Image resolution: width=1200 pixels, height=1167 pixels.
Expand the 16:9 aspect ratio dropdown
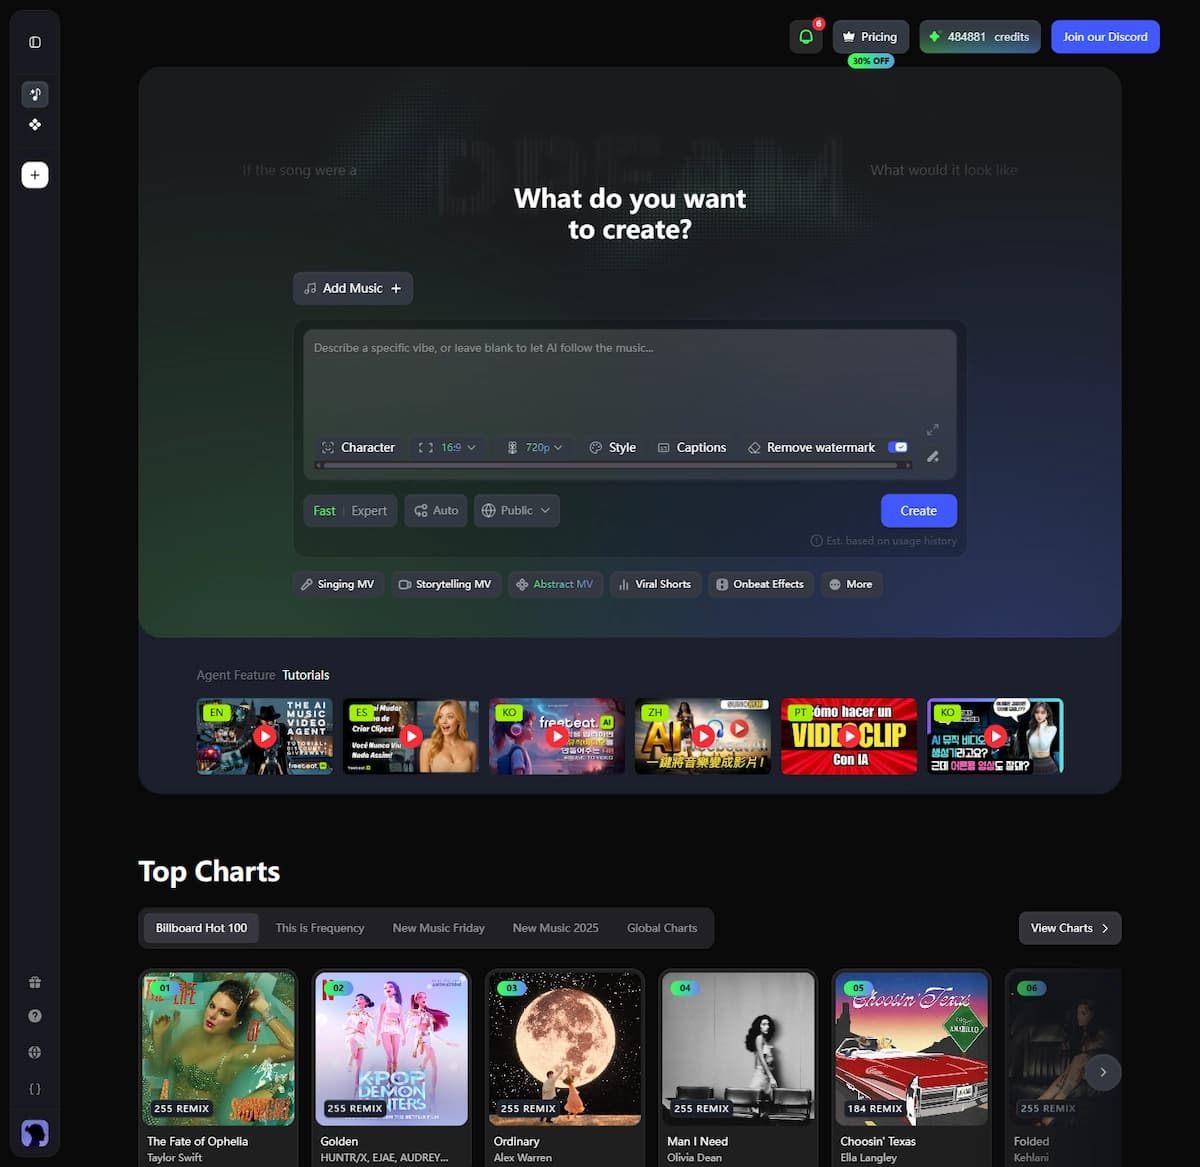[447, 447]
